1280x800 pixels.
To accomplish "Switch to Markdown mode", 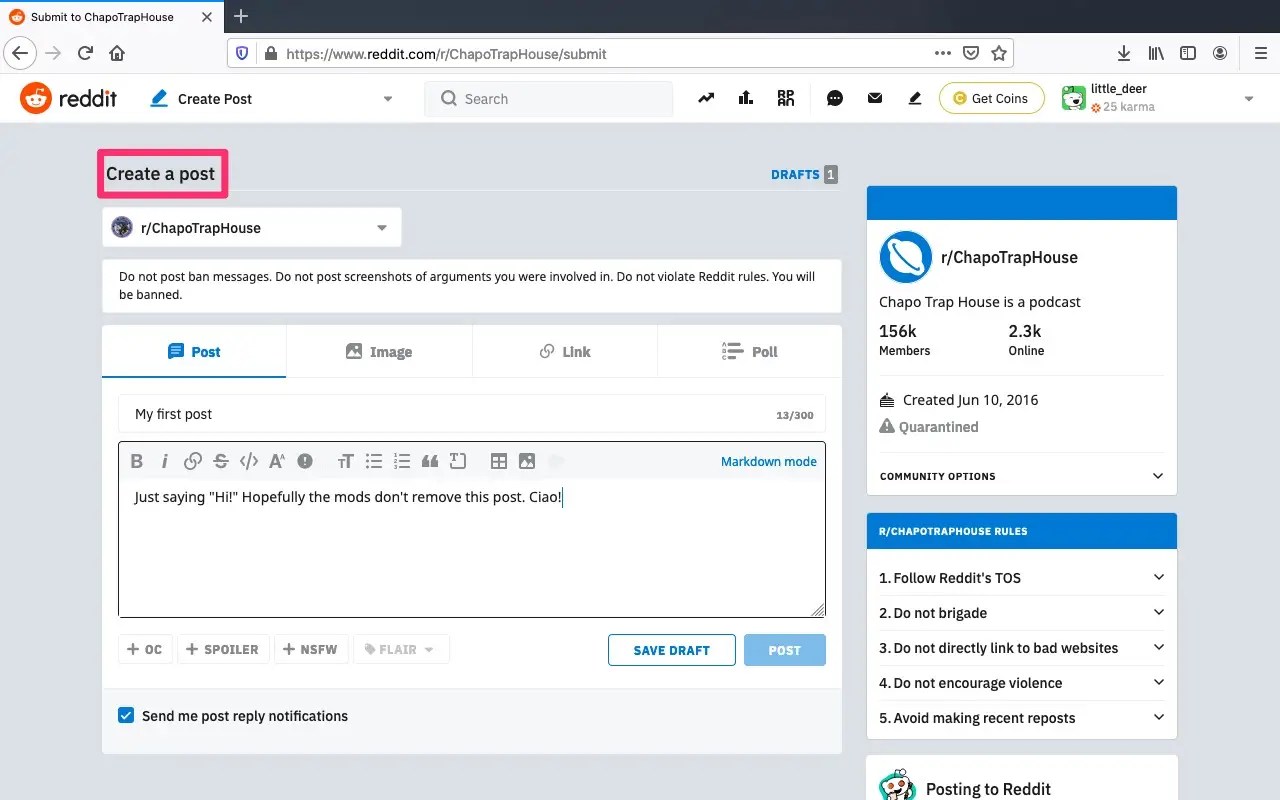I will [x=769, y=461].
